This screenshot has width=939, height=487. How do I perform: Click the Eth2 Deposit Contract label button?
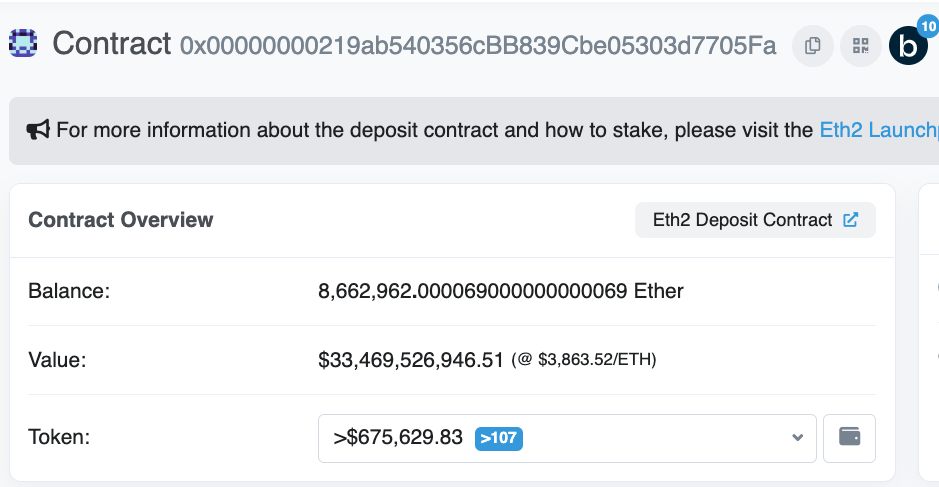[x=755, y=220]
